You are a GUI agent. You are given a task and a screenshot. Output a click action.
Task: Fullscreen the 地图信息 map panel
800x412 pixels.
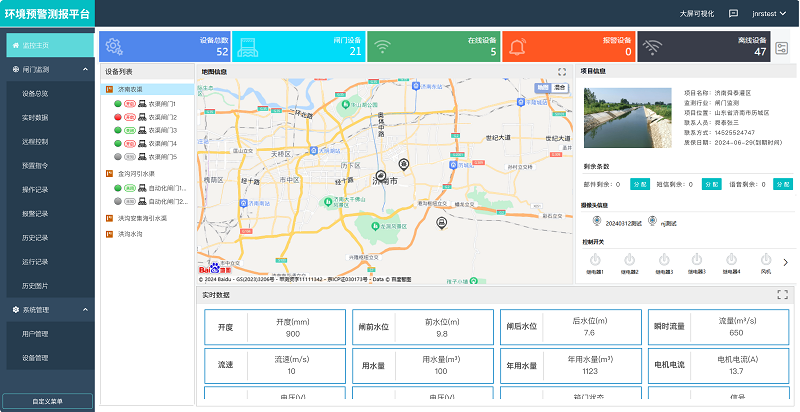point(562,72)
